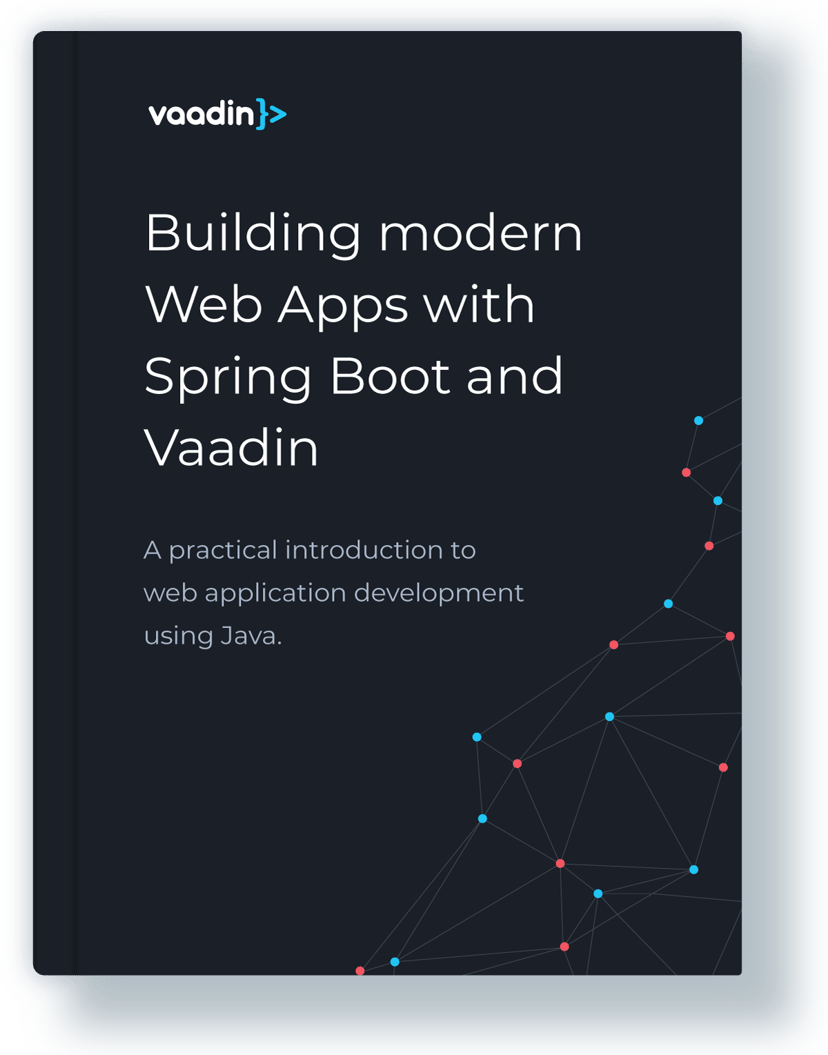Viewport: 828px width, 1055px height.
Task: Click the red dot beside the title edge
Action: pyautogui.click(x=686, y=471)
